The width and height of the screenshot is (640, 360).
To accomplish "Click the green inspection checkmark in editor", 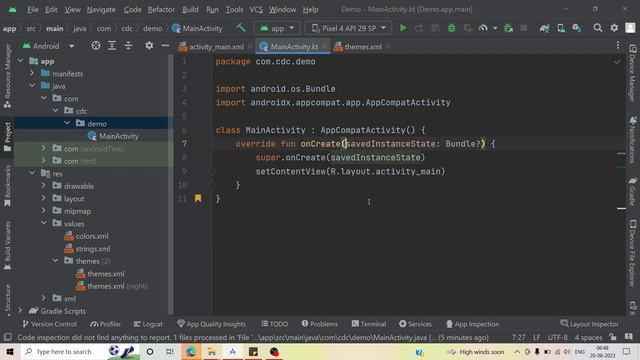I will tap(617, 62).
